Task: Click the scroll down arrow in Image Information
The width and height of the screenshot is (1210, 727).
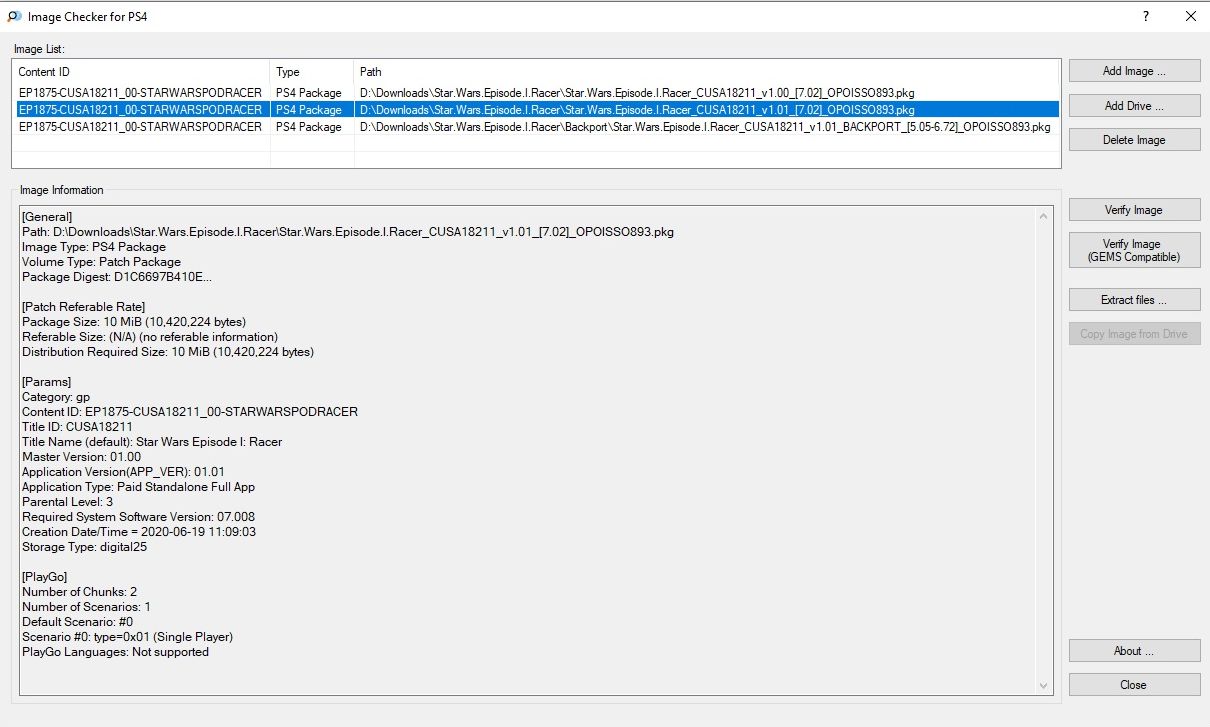Action: tap(1045, 685)
